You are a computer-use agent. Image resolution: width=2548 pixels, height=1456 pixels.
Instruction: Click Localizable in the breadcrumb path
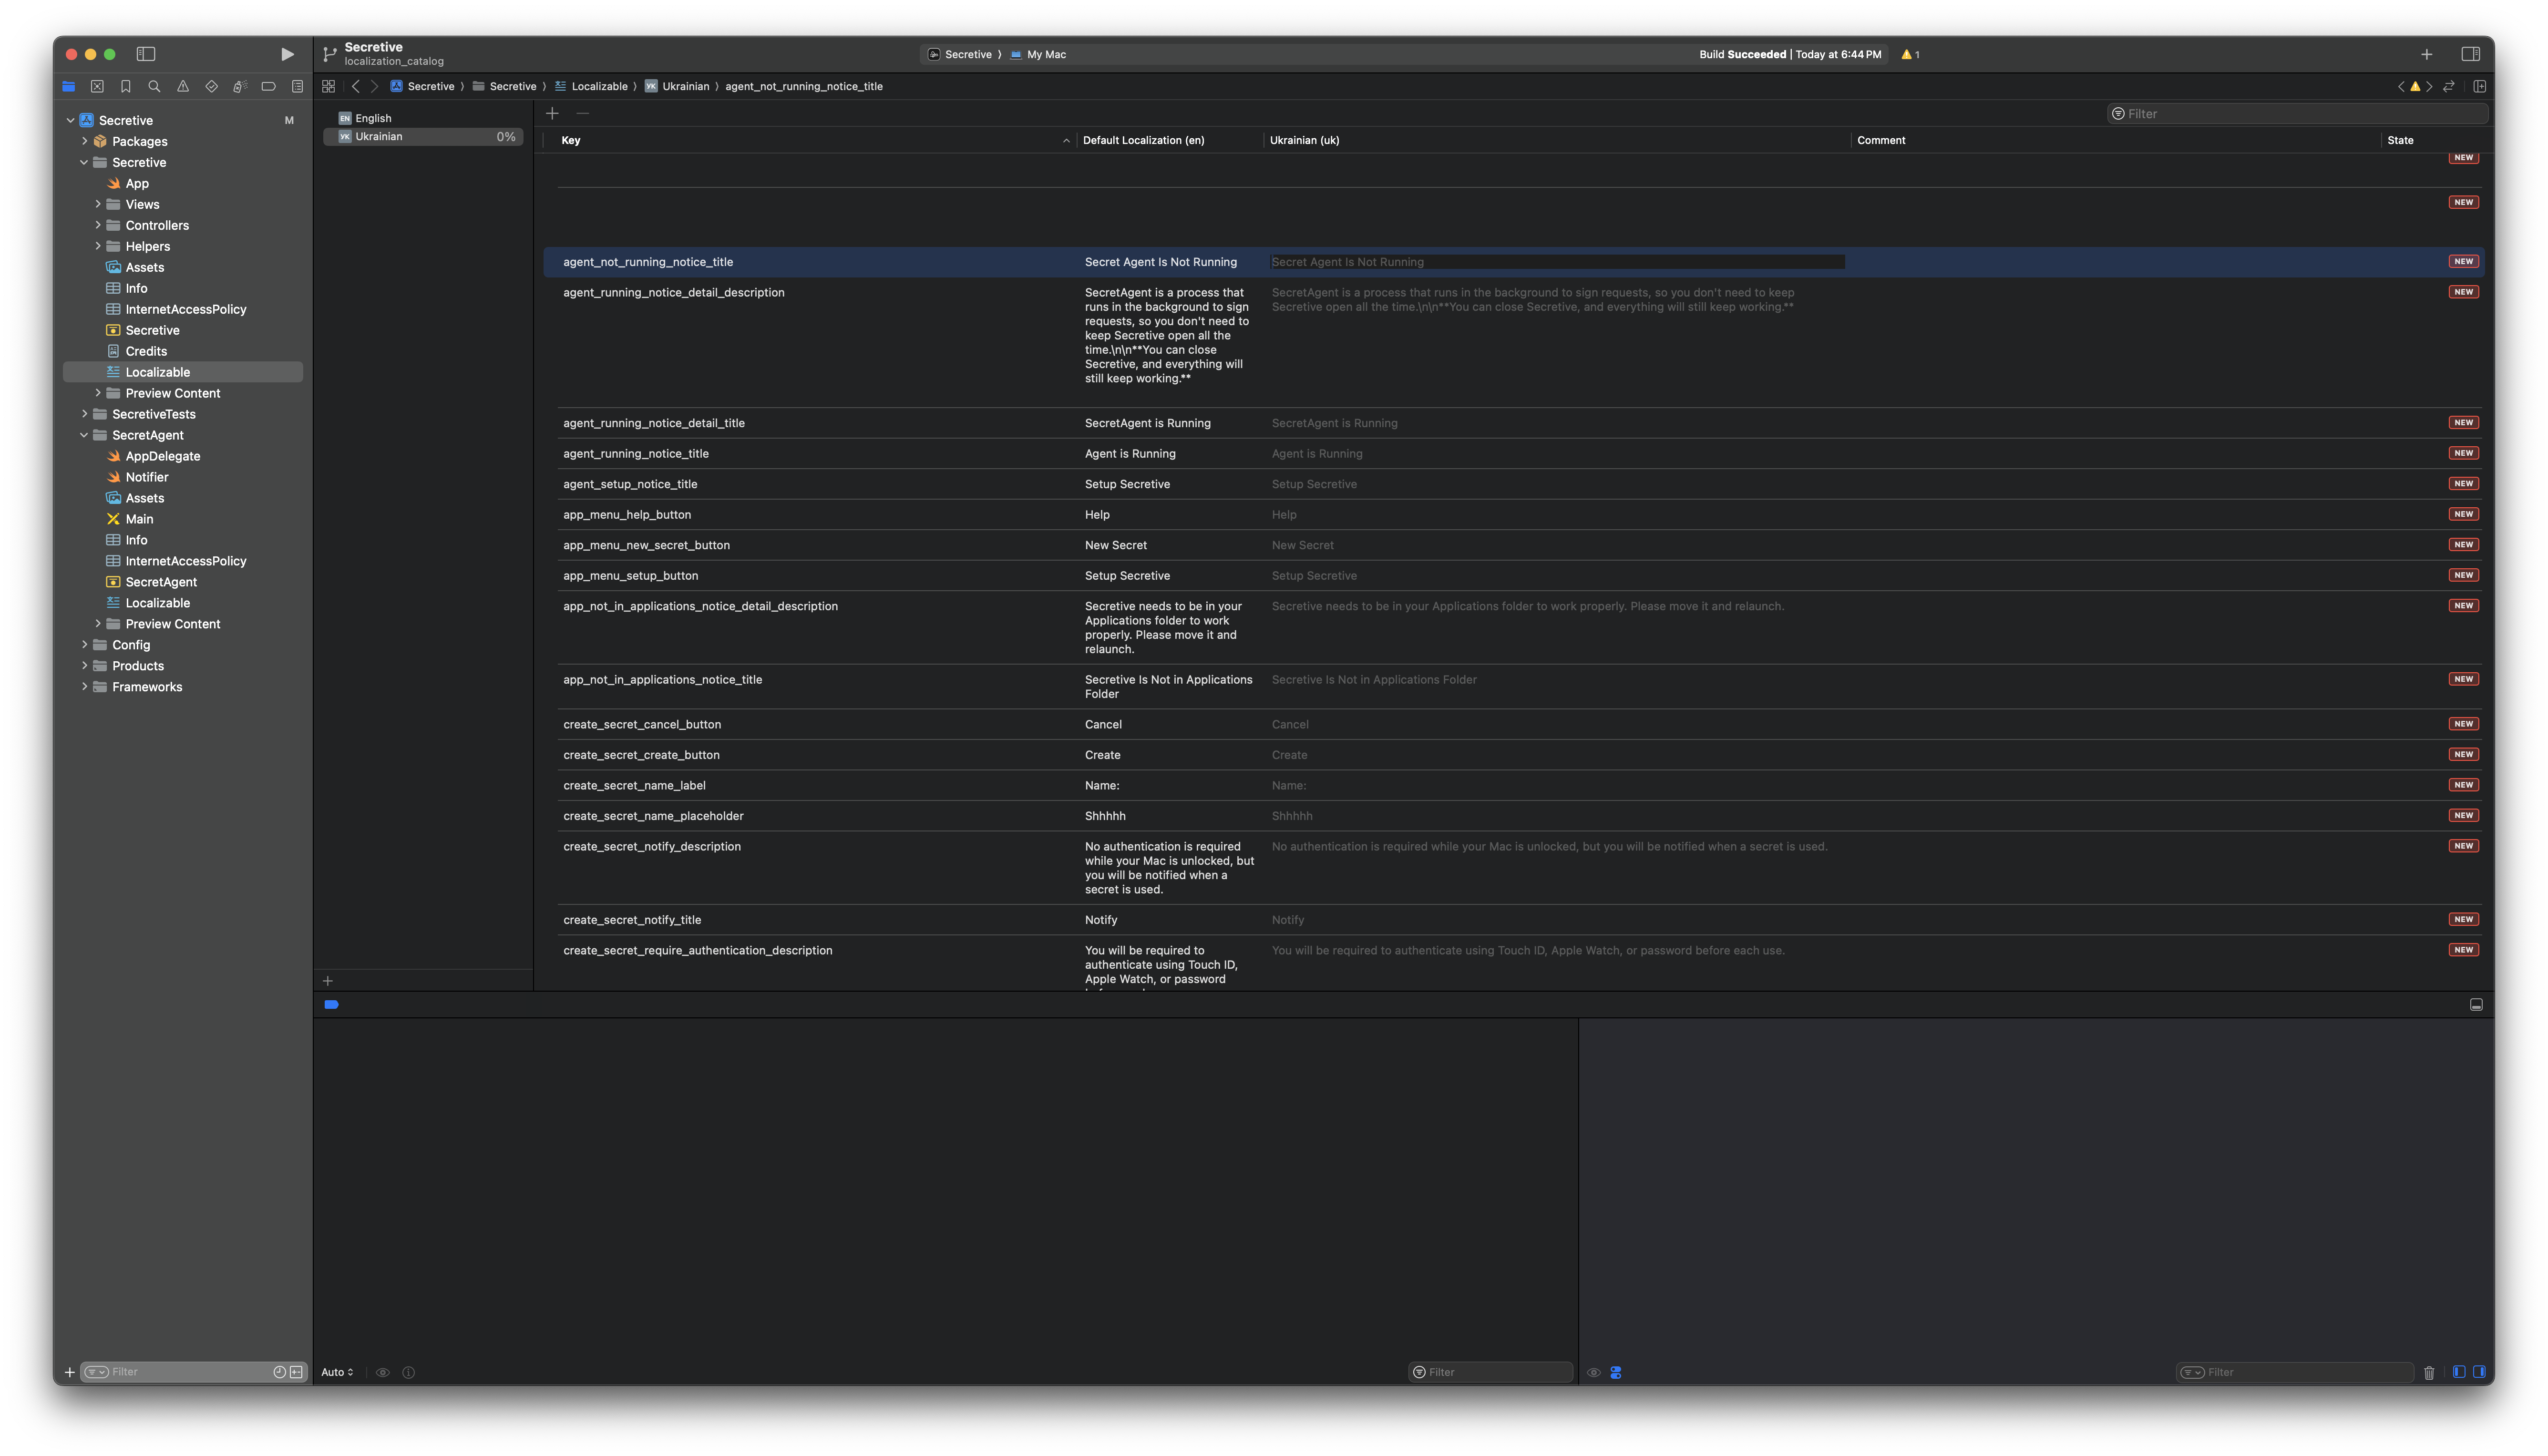(x=599, y=86)
